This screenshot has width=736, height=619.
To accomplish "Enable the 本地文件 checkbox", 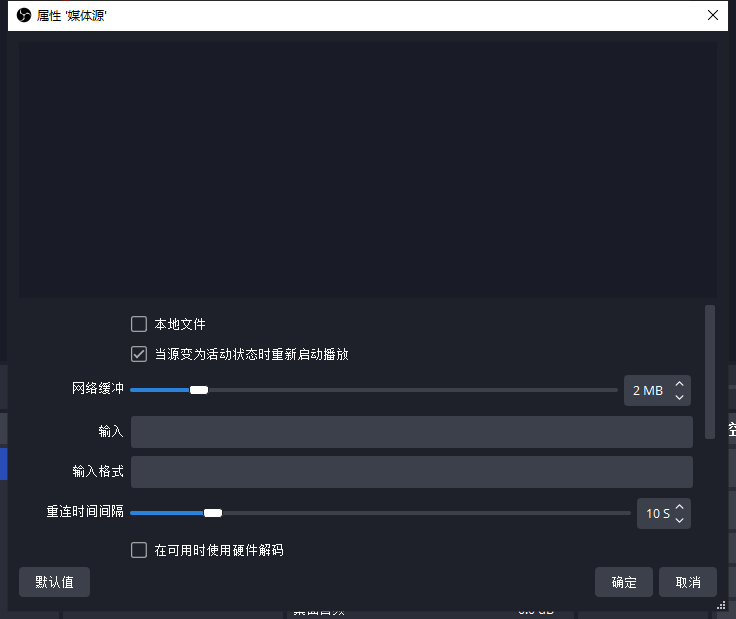I will click(x=139, y=324).
